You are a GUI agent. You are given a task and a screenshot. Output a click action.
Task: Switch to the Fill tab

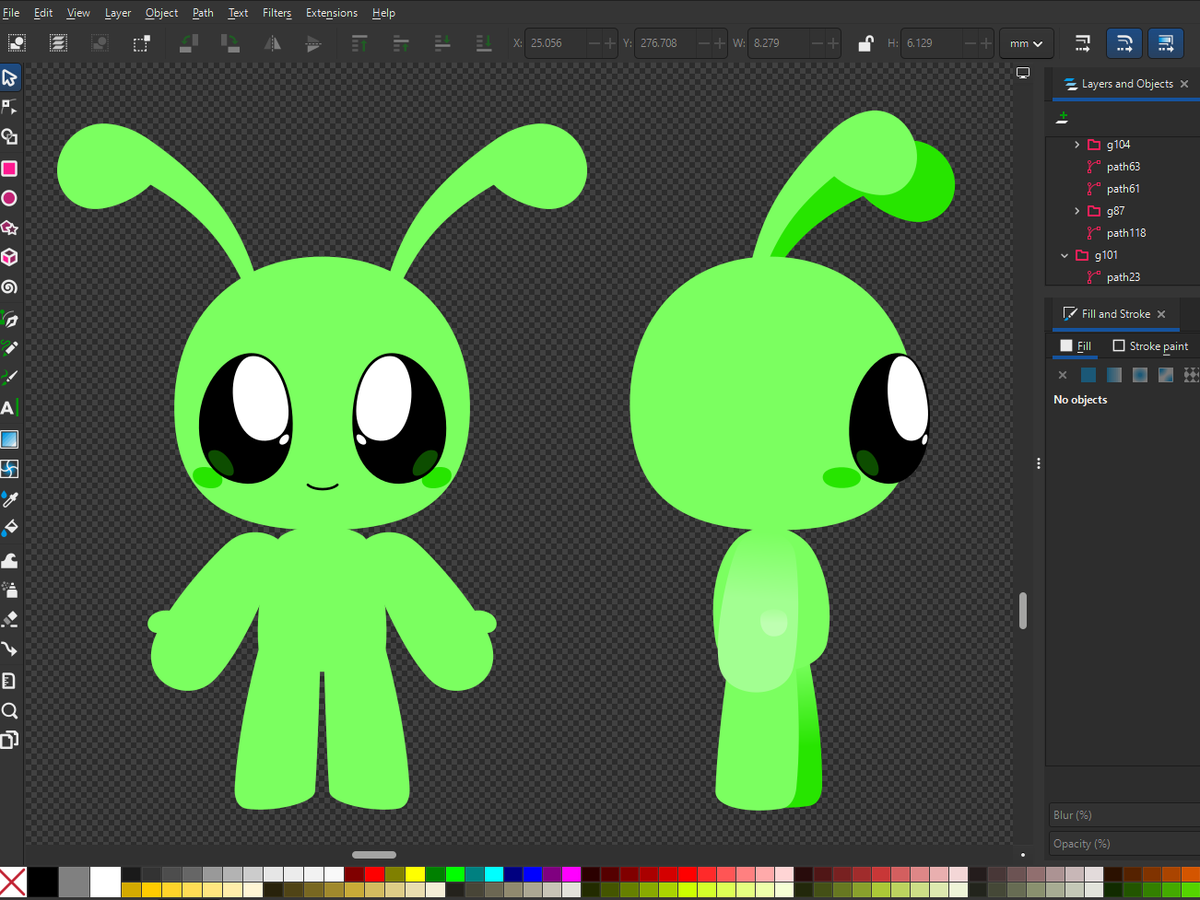click(1076, 346)
